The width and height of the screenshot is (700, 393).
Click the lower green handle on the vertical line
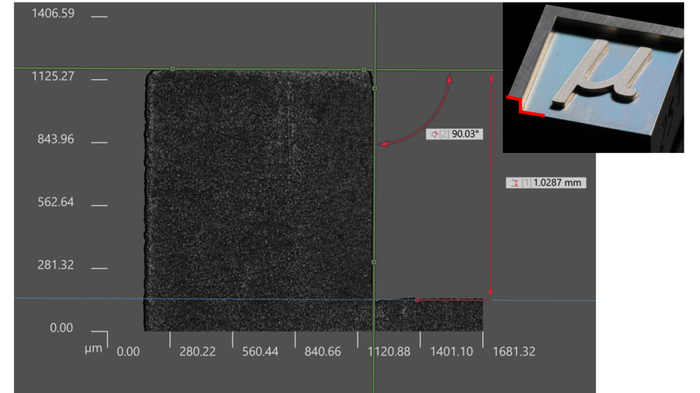[x=374, y=262]
